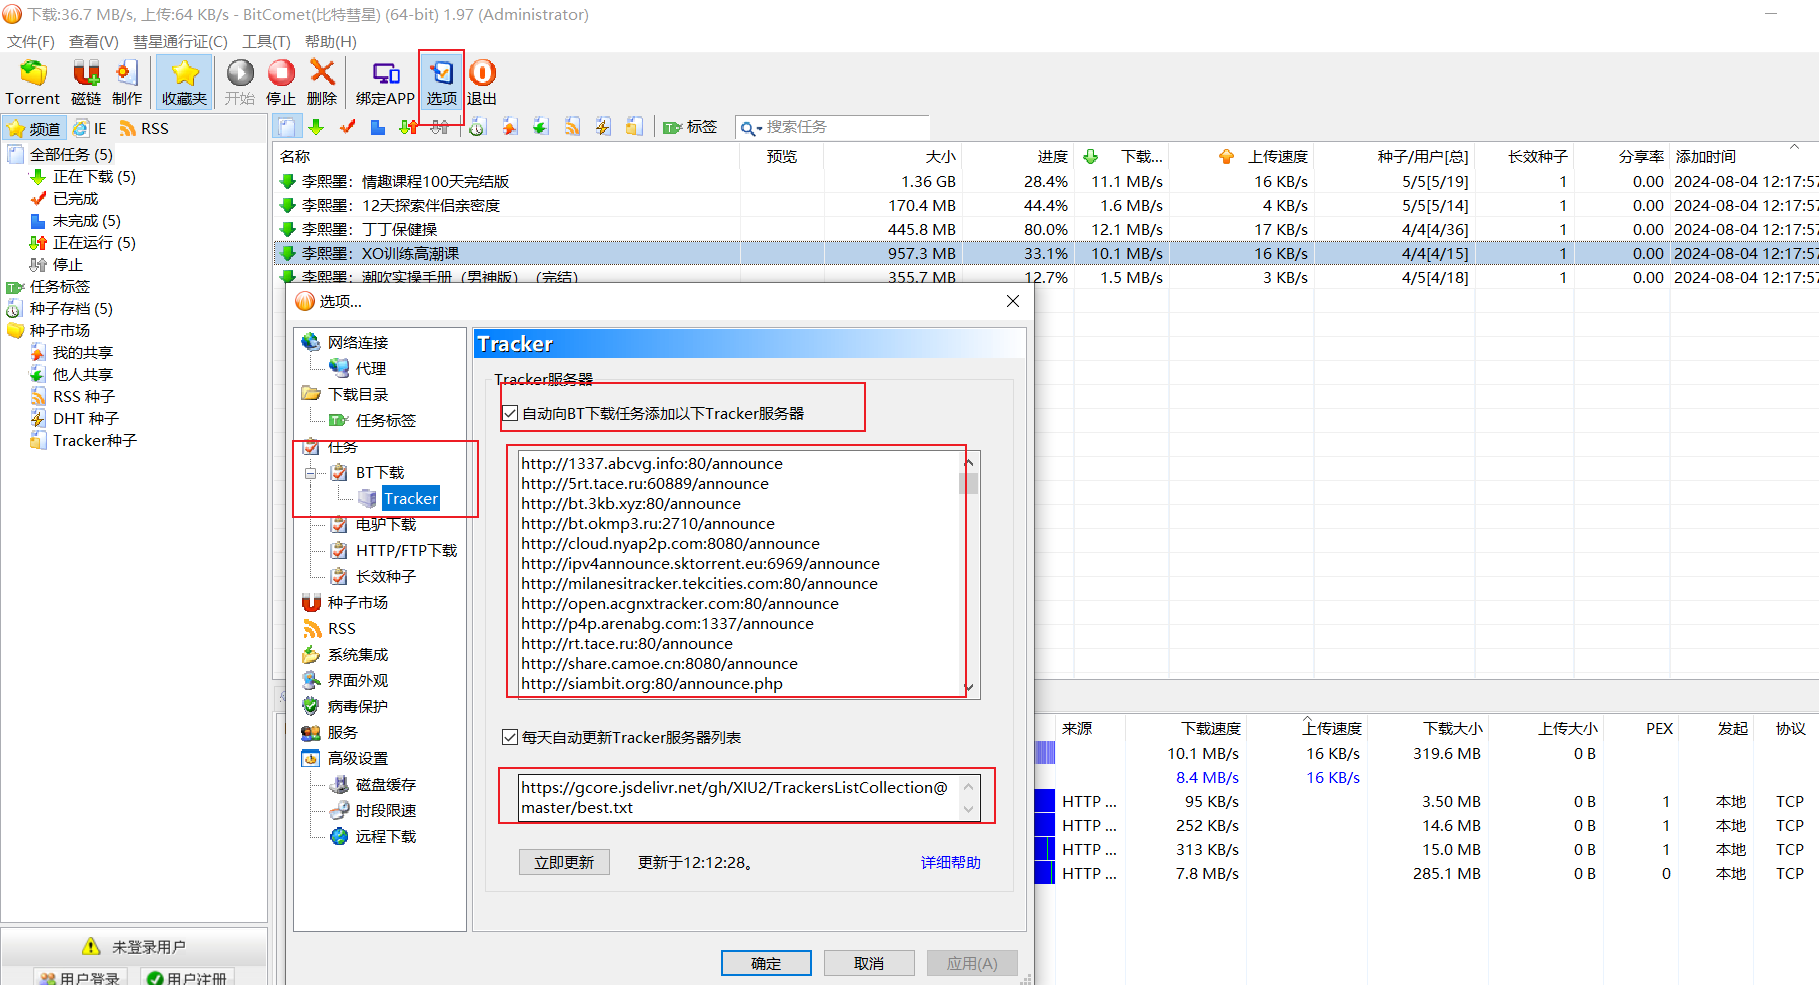Screen dimensions: 1819x985
Task: Click the RSS torrent filter icon in the filter bar
Action: click(572, 127)
